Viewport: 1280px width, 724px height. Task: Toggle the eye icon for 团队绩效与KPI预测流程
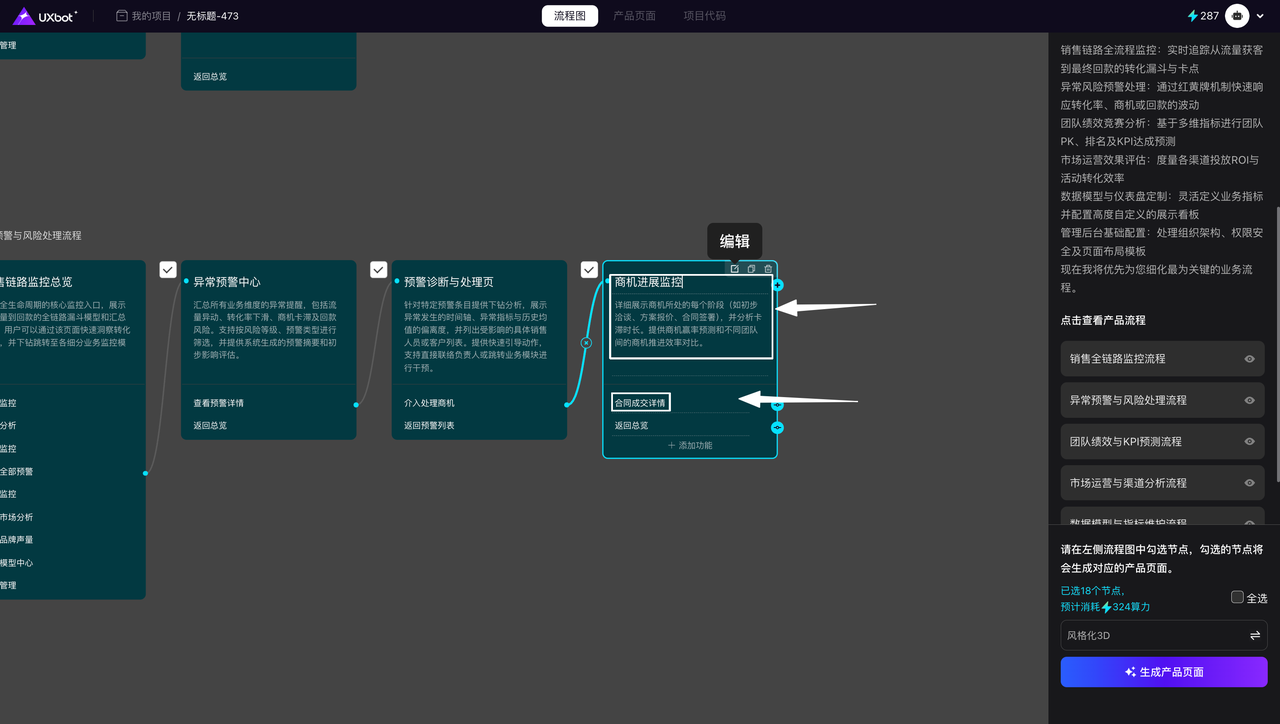coord(1249,442)
